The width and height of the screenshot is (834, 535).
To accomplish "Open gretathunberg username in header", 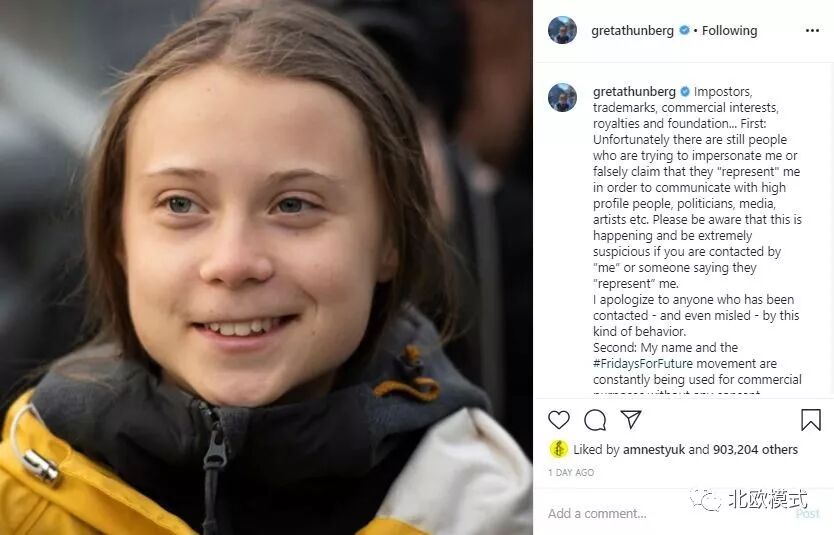I will [x=632, y=31].
